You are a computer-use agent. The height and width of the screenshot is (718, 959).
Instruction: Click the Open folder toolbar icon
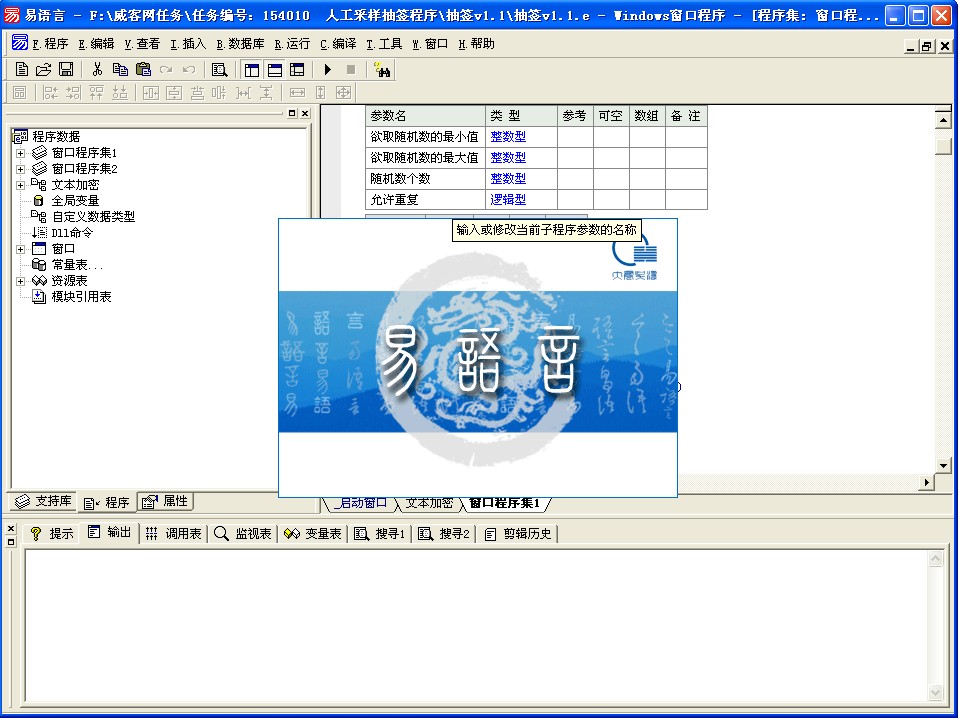tap(43, 70)
